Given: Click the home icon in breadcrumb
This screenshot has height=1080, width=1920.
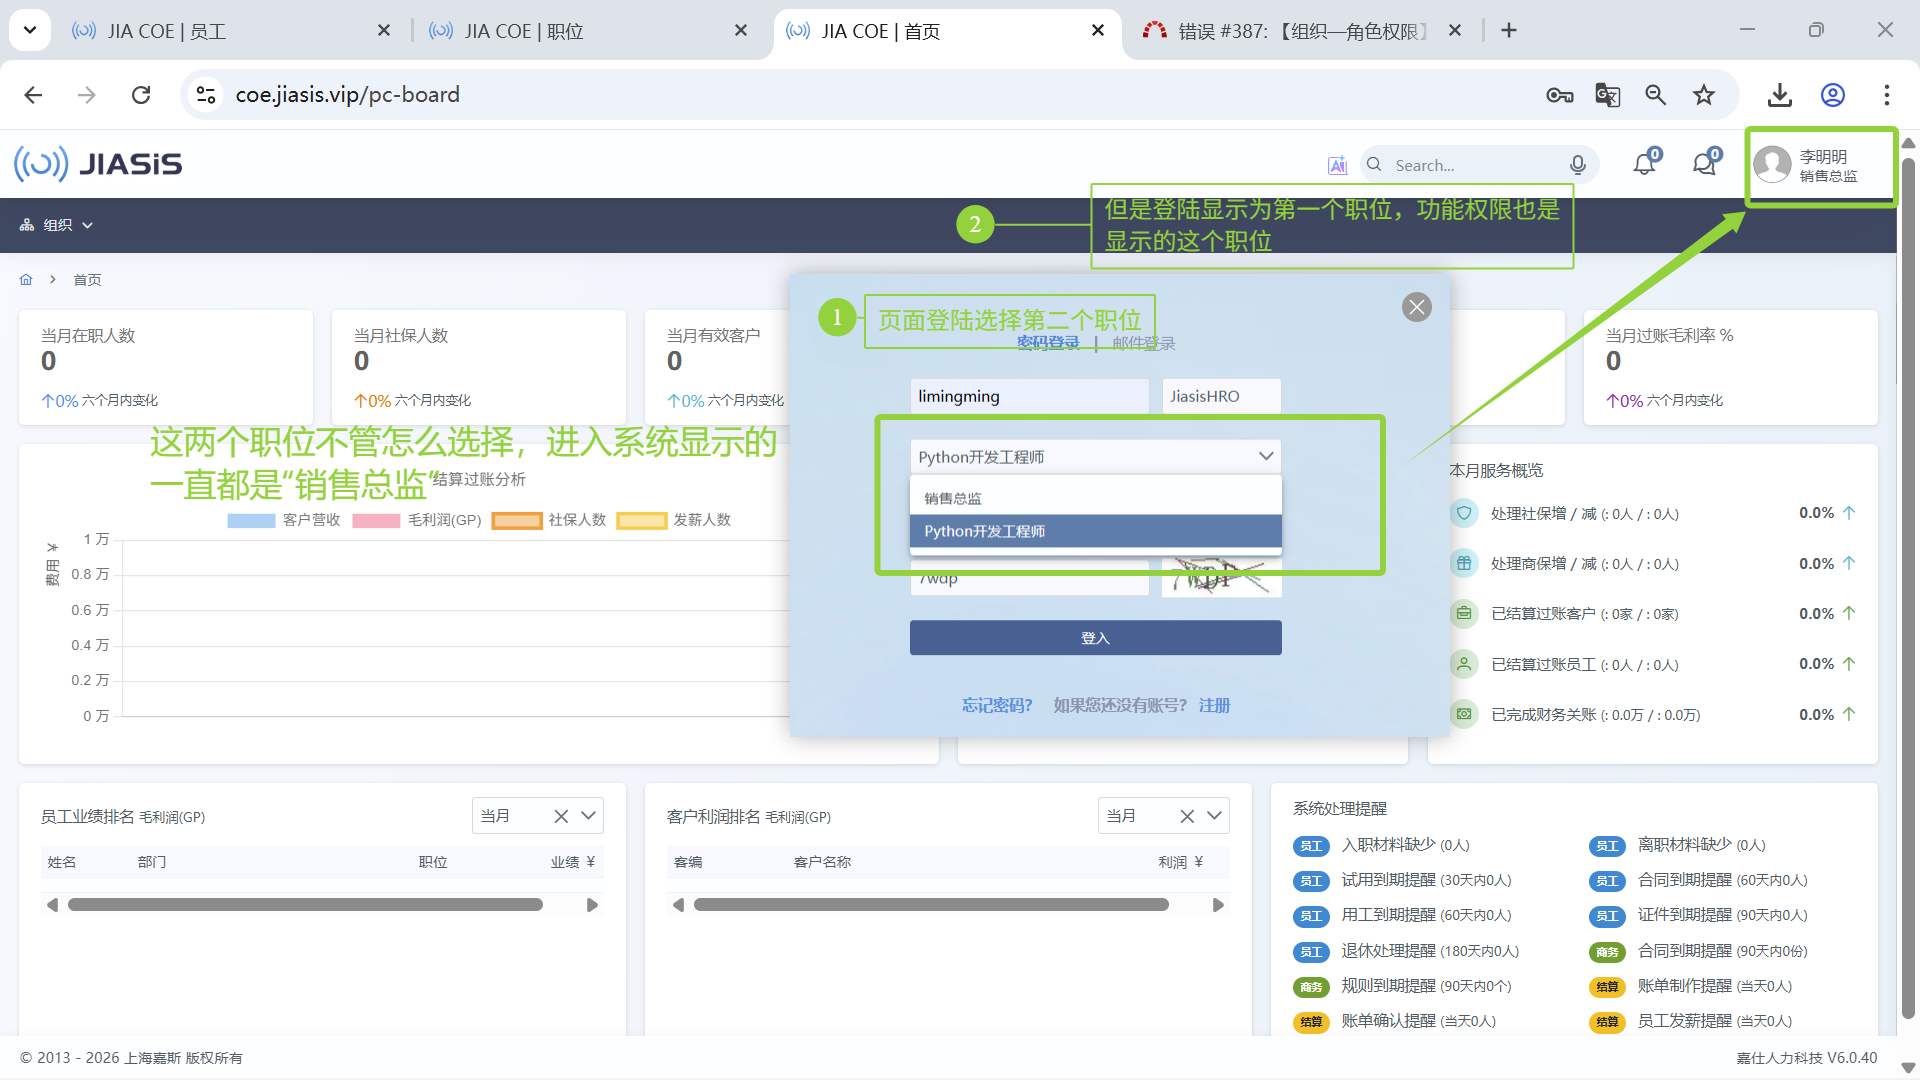Looking at the screenshot, I should 26,280.
